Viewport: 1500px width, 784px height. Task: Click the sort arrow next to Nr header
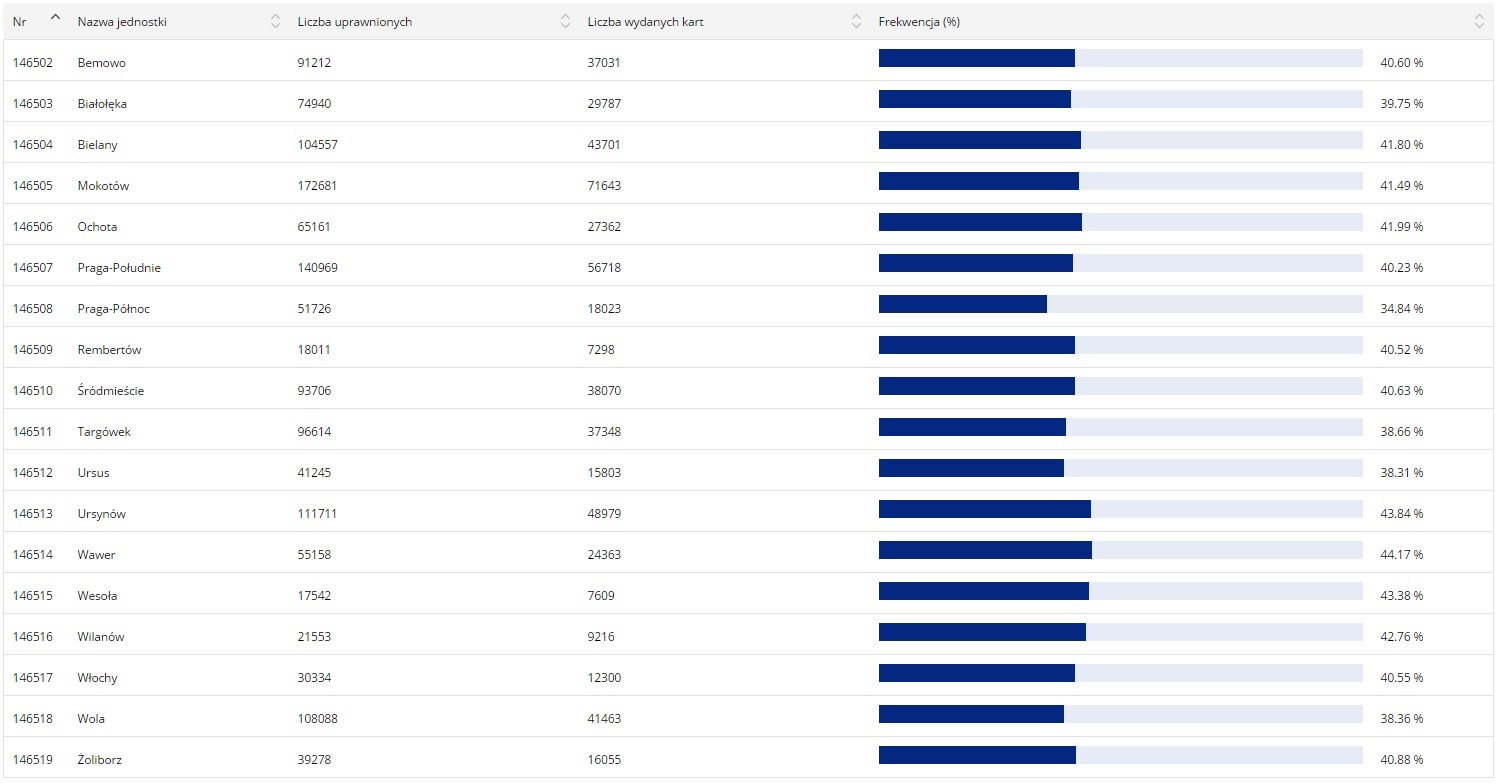tap(55, 18)
